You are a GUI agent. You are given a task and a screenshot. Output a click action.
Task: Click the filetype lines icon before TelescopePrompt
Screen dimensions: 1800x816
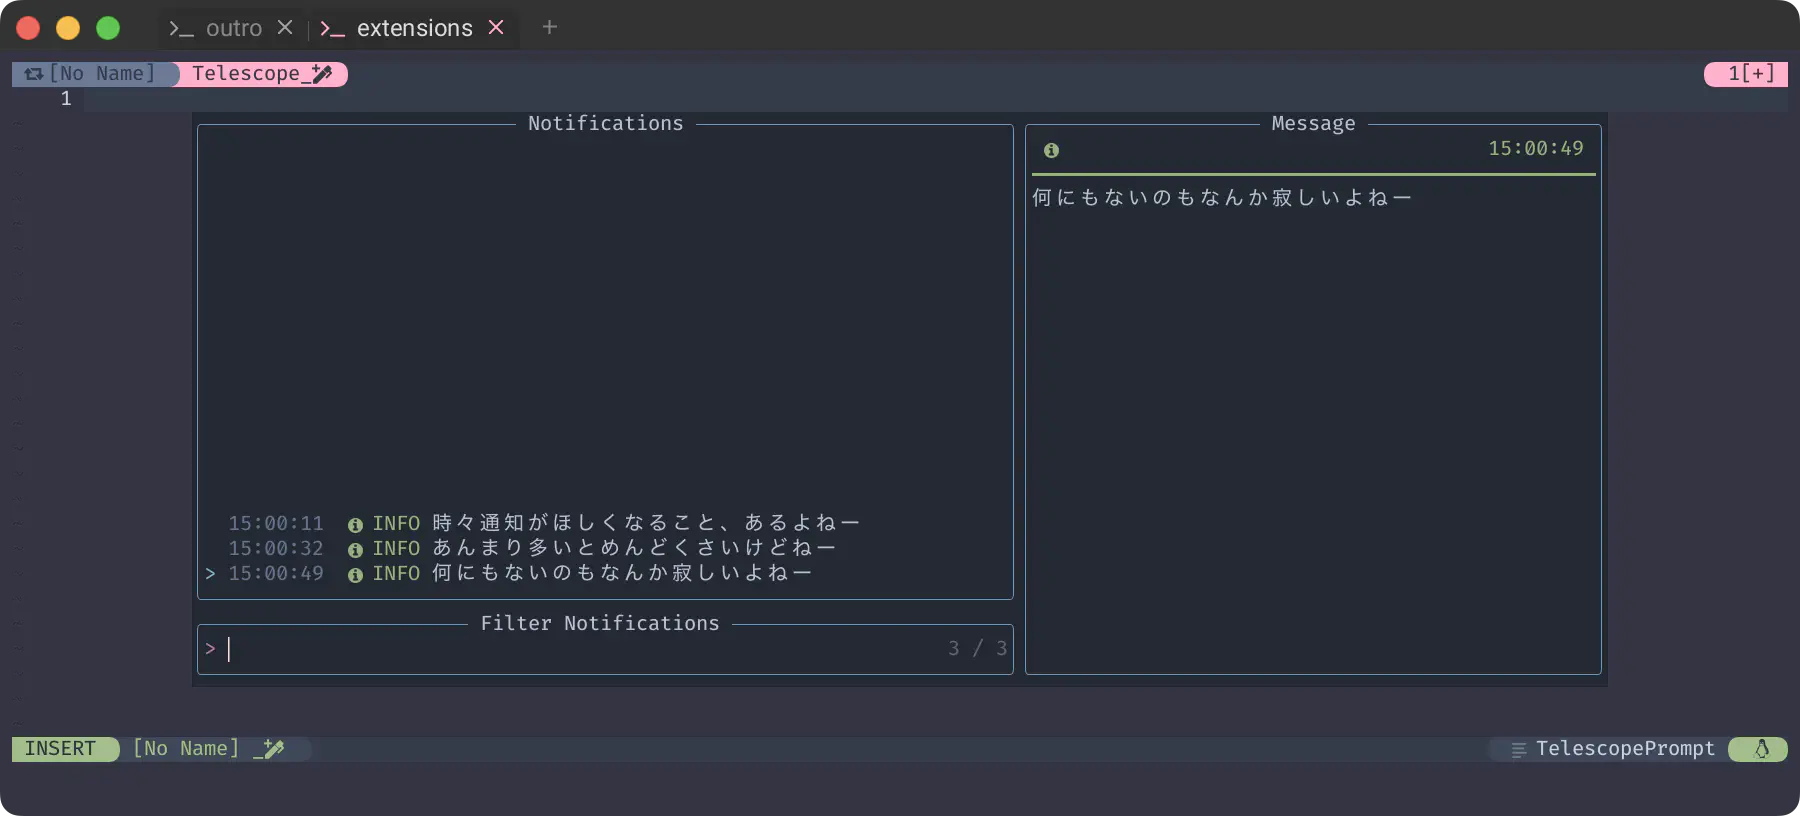tap(1518, 750)
